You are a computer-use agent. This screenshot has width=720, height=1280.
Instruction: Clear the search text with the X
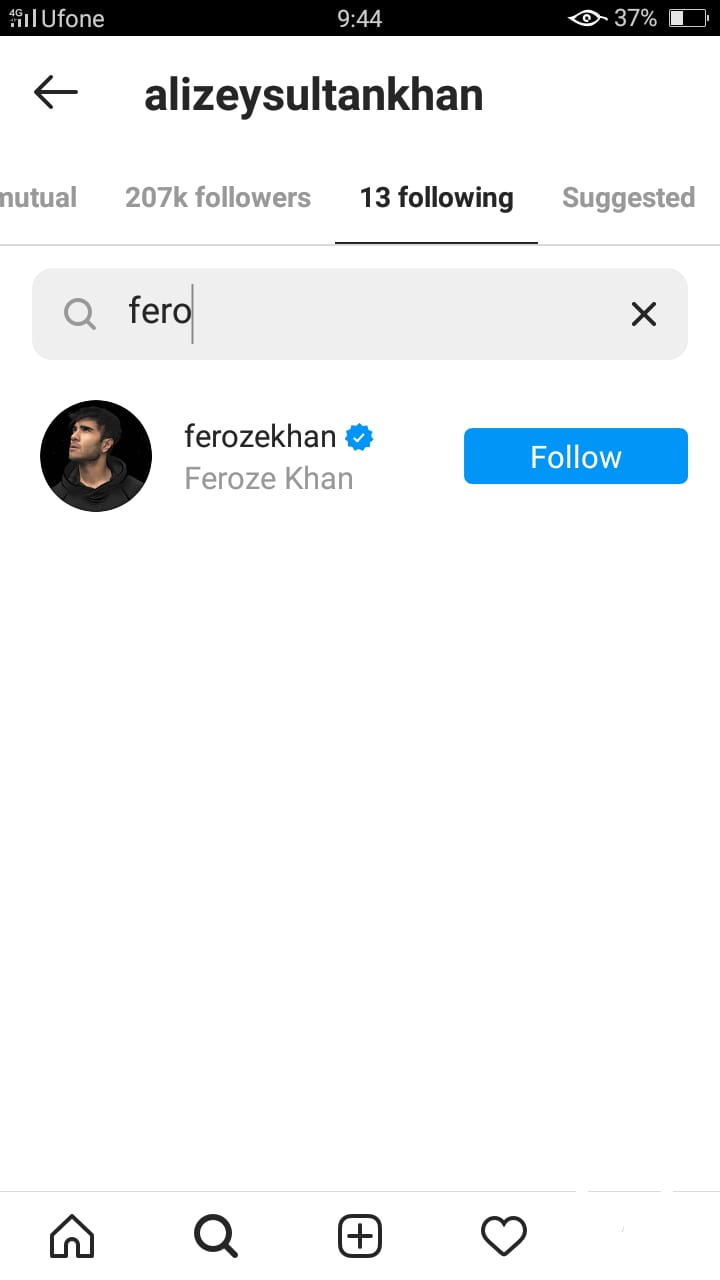coord(644,314)
